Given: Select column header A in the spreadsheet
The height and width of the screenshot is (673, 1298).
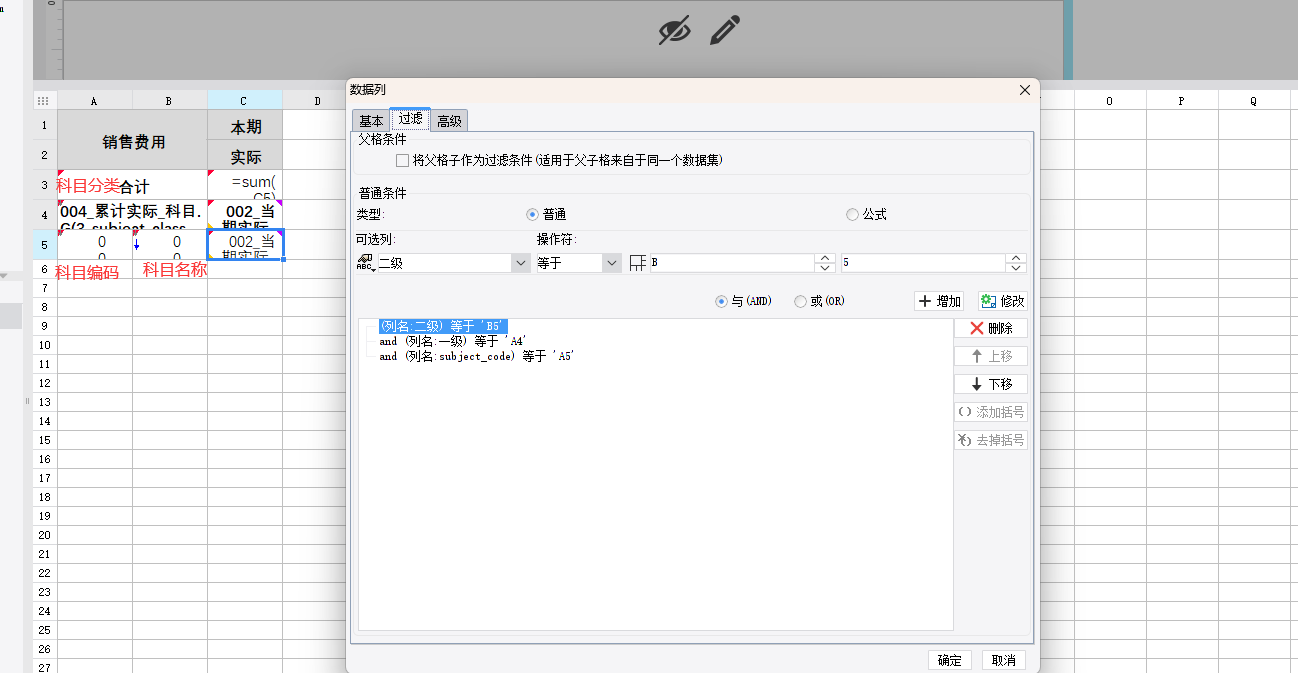Looking at the screenshot, I should click(x=95, y=101).
